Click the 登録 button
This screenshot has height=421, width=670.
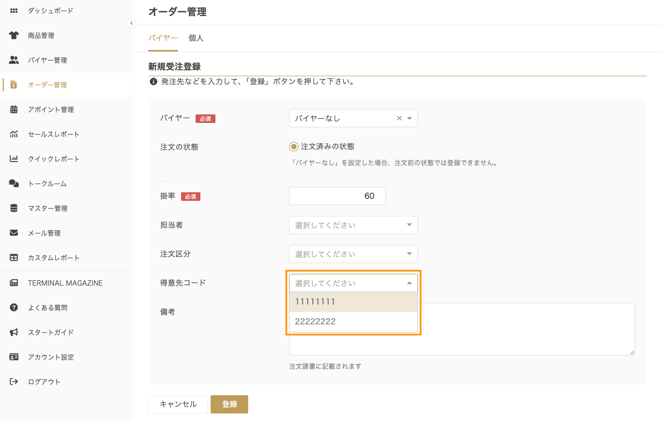229,404
